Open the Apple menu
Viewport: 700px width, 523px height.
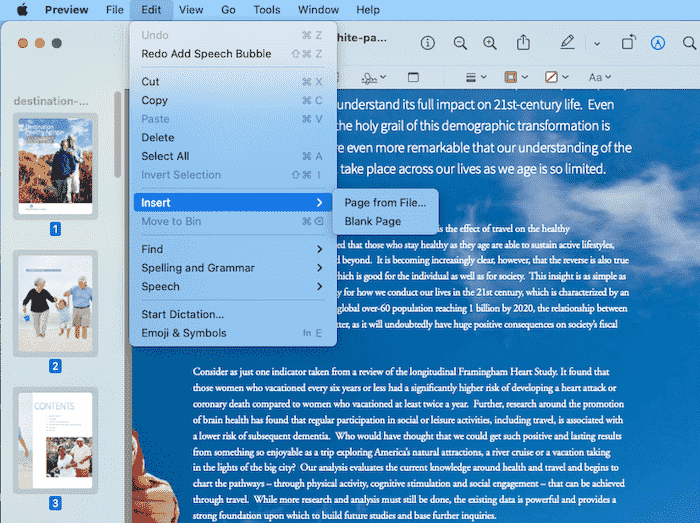coord(22,9)
